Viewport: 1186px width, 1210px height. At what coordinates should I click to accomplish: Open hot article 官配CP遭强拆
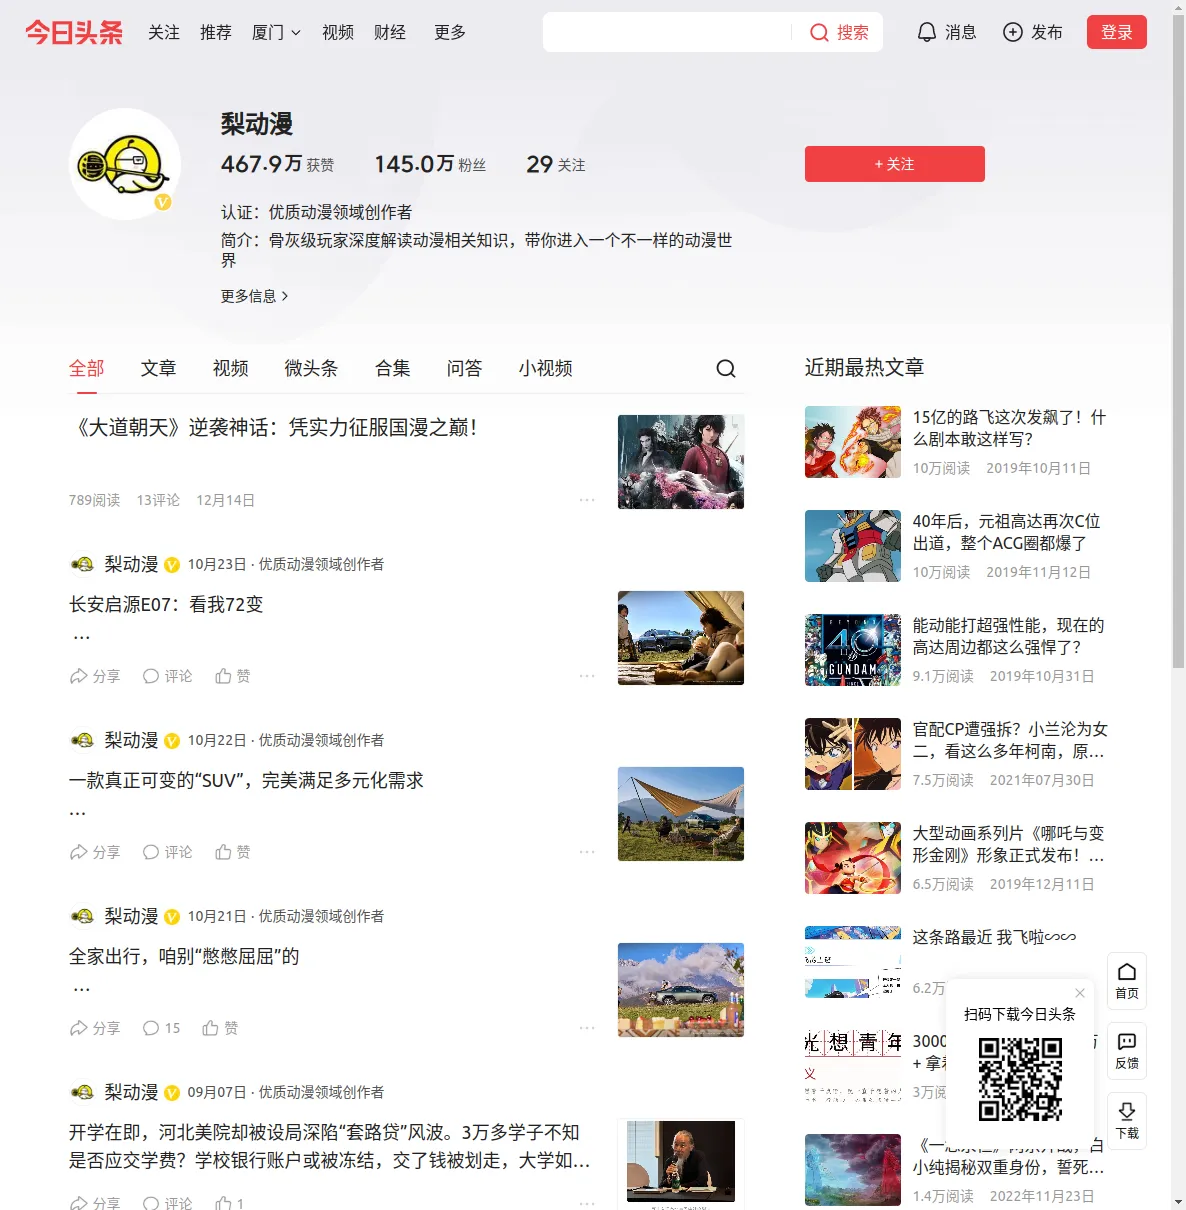click(x=1010, y=740)
